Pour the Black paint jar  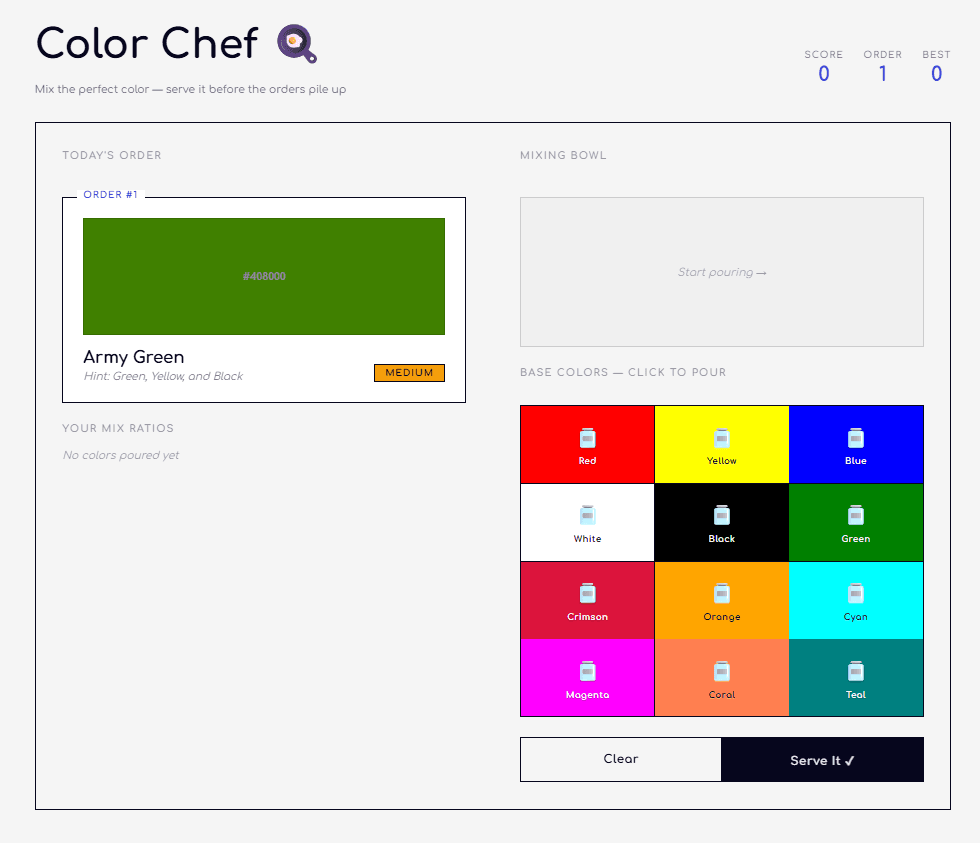721,521
